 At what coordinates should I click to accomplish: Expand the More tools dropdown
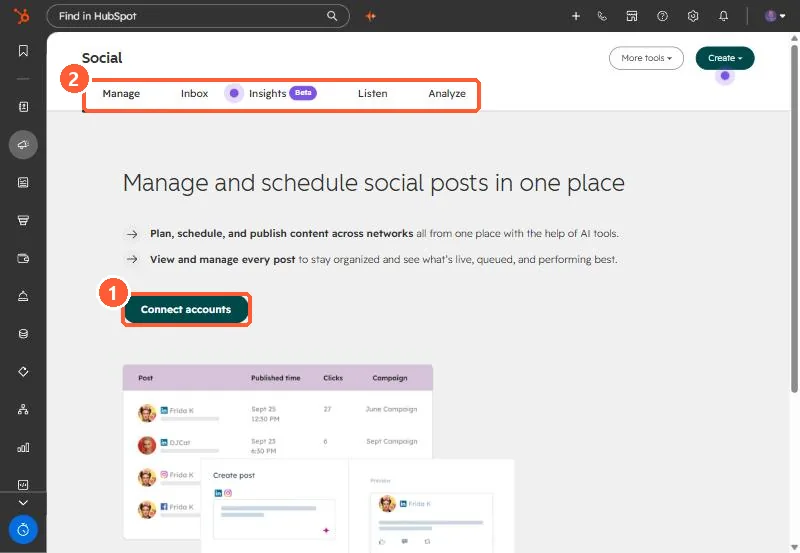click(646, 58)
